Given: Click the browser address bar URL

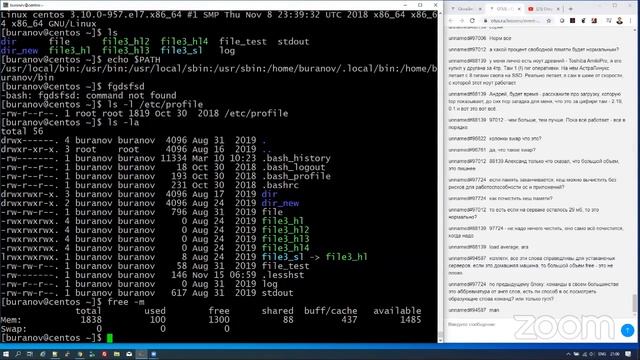Looking at the screenshot, I should [x=516, y=20].
